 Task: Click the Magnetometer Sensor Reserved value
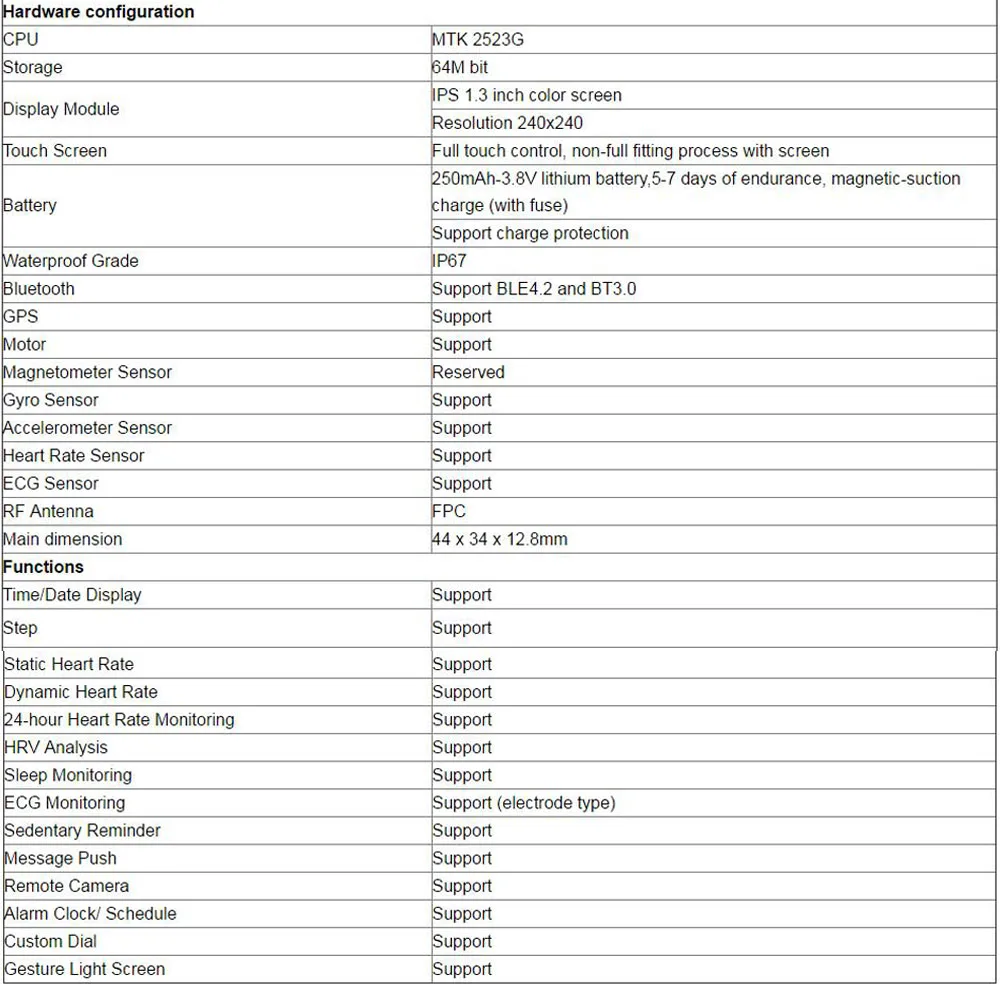tap(468, 372)
